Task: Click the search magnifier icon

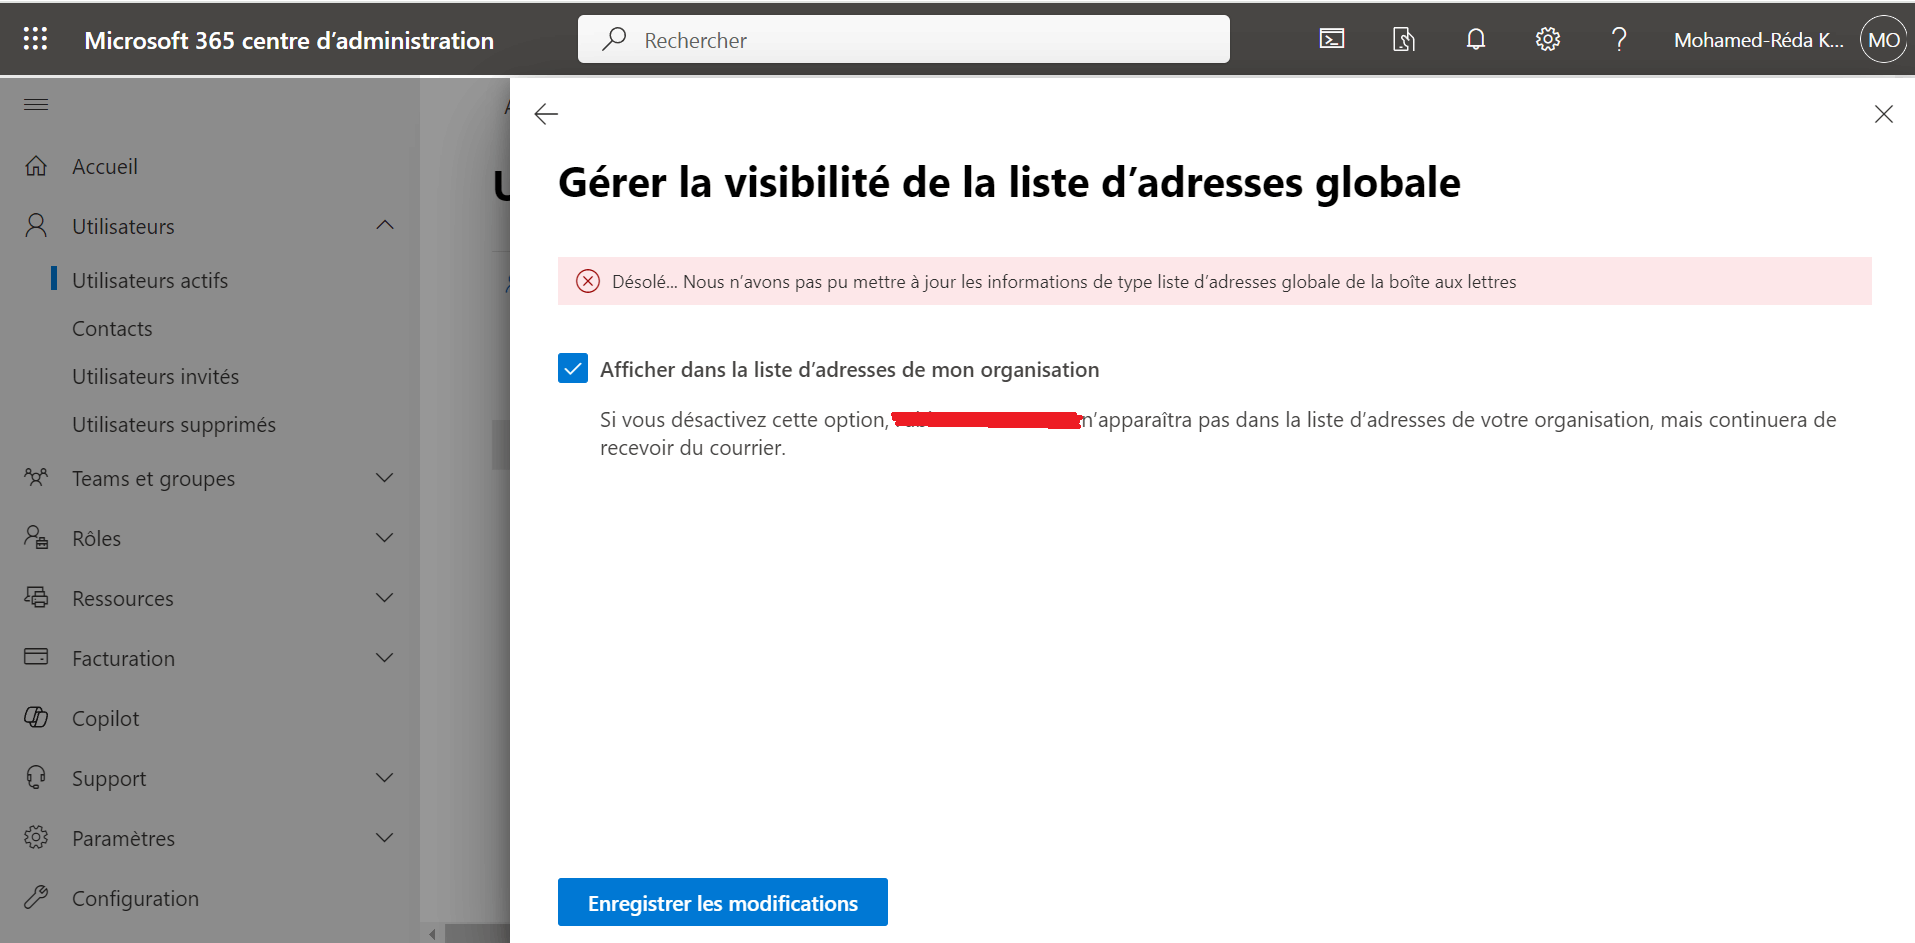Action: 614,39
